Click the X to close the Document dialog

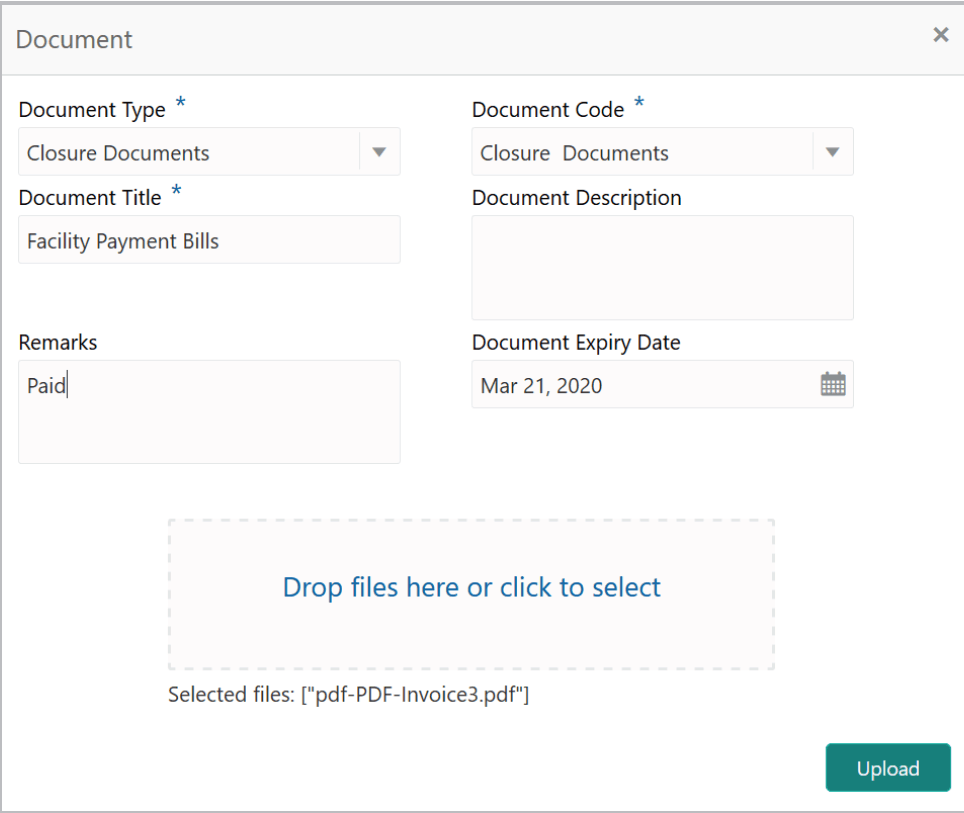[940, 34]
